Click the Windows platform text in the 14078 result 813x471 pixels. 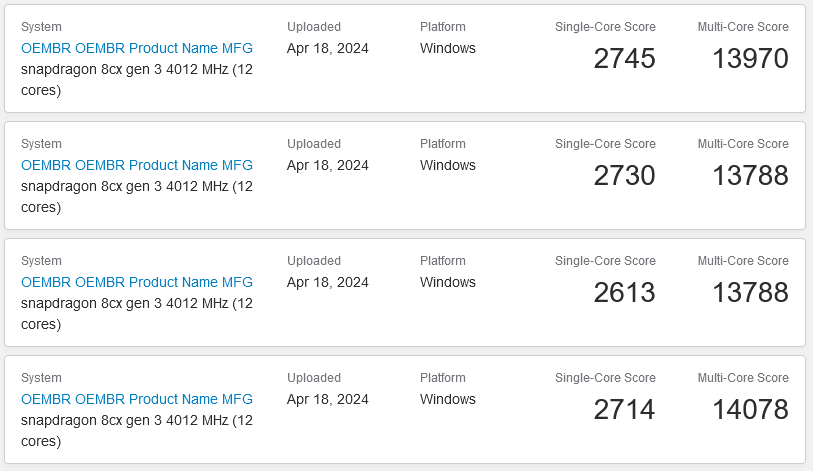(x=448, y=399)
